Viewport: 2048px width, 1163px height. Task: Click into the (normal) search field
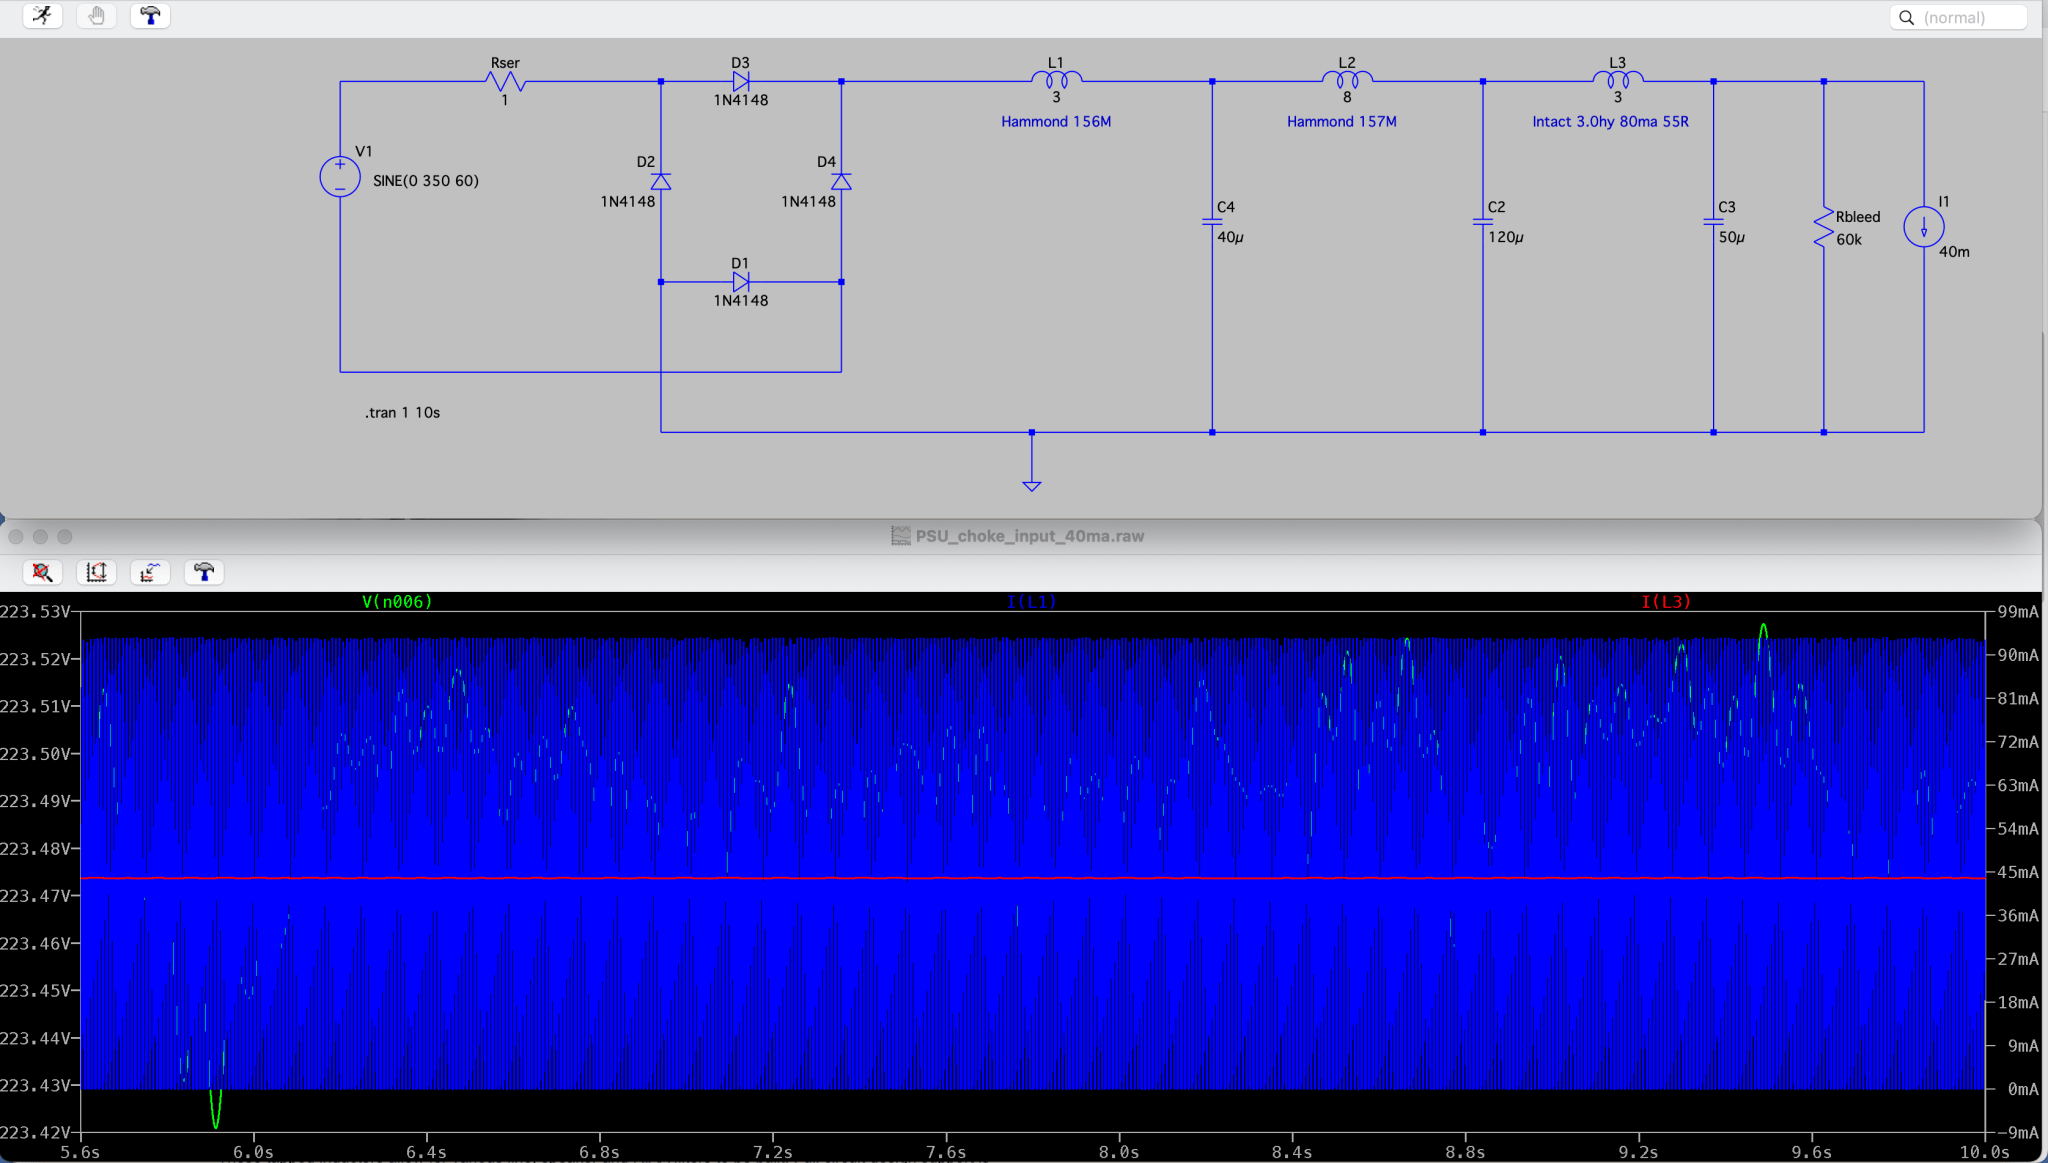(x=1958, y=18)
